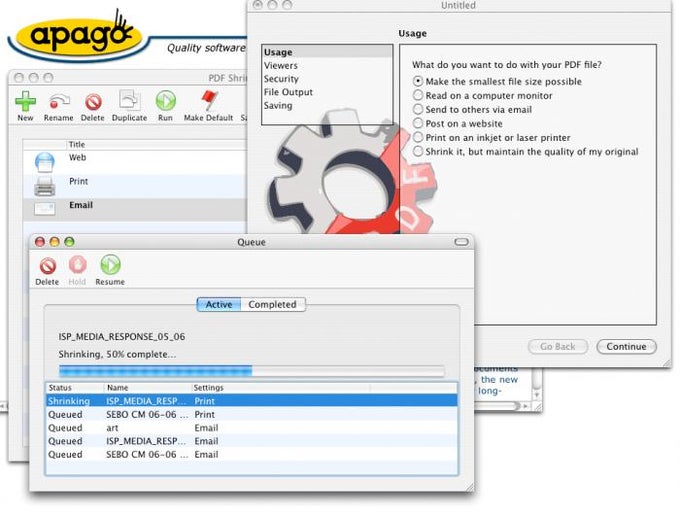Click Delete icon in Queue window
Screen dimensions: 680x513
click(x=47, y=266)
